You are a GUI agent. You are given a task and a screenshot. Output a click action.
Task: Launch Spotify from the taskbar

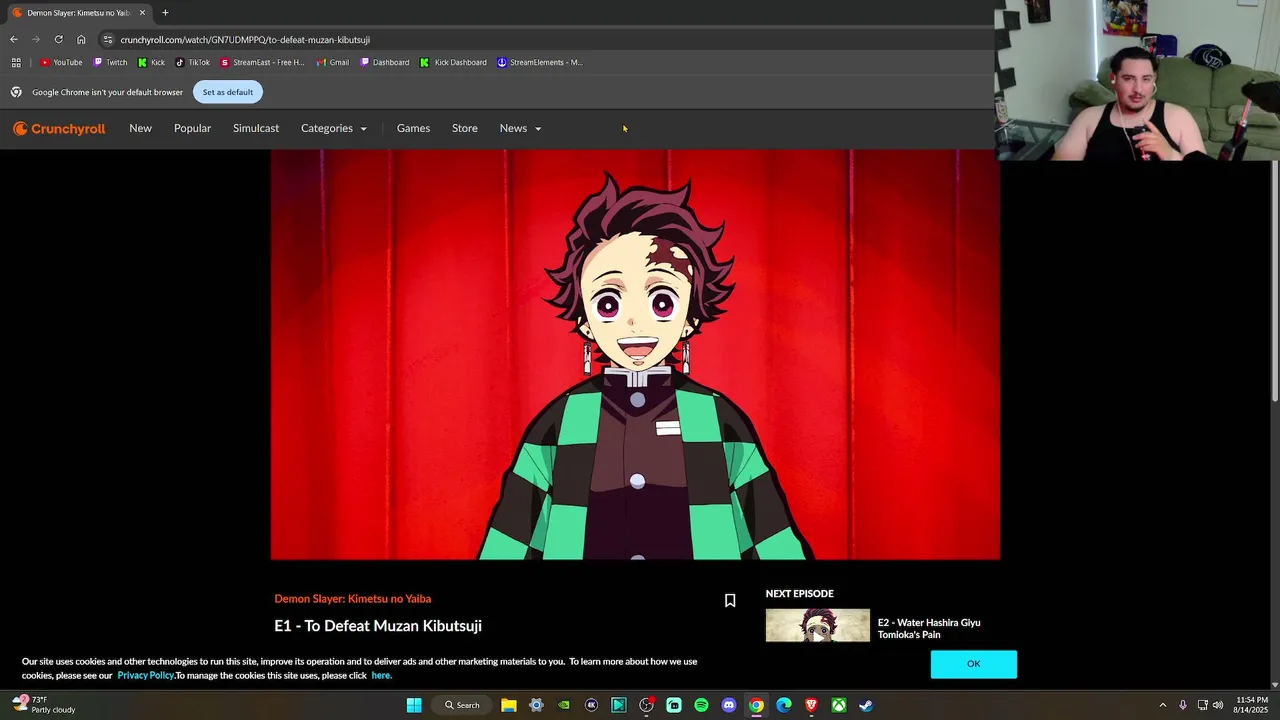pos(701,705)
